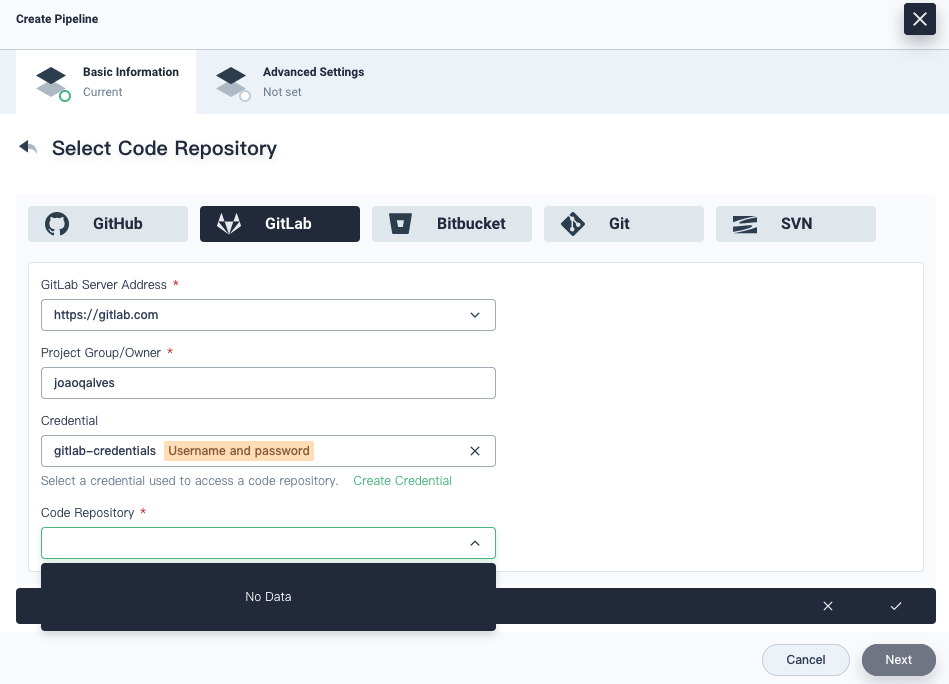Select the GitLab repository source icon
The width and height of the screenshot is (949, 684).
pyautogui.click(x=229, y=223)
